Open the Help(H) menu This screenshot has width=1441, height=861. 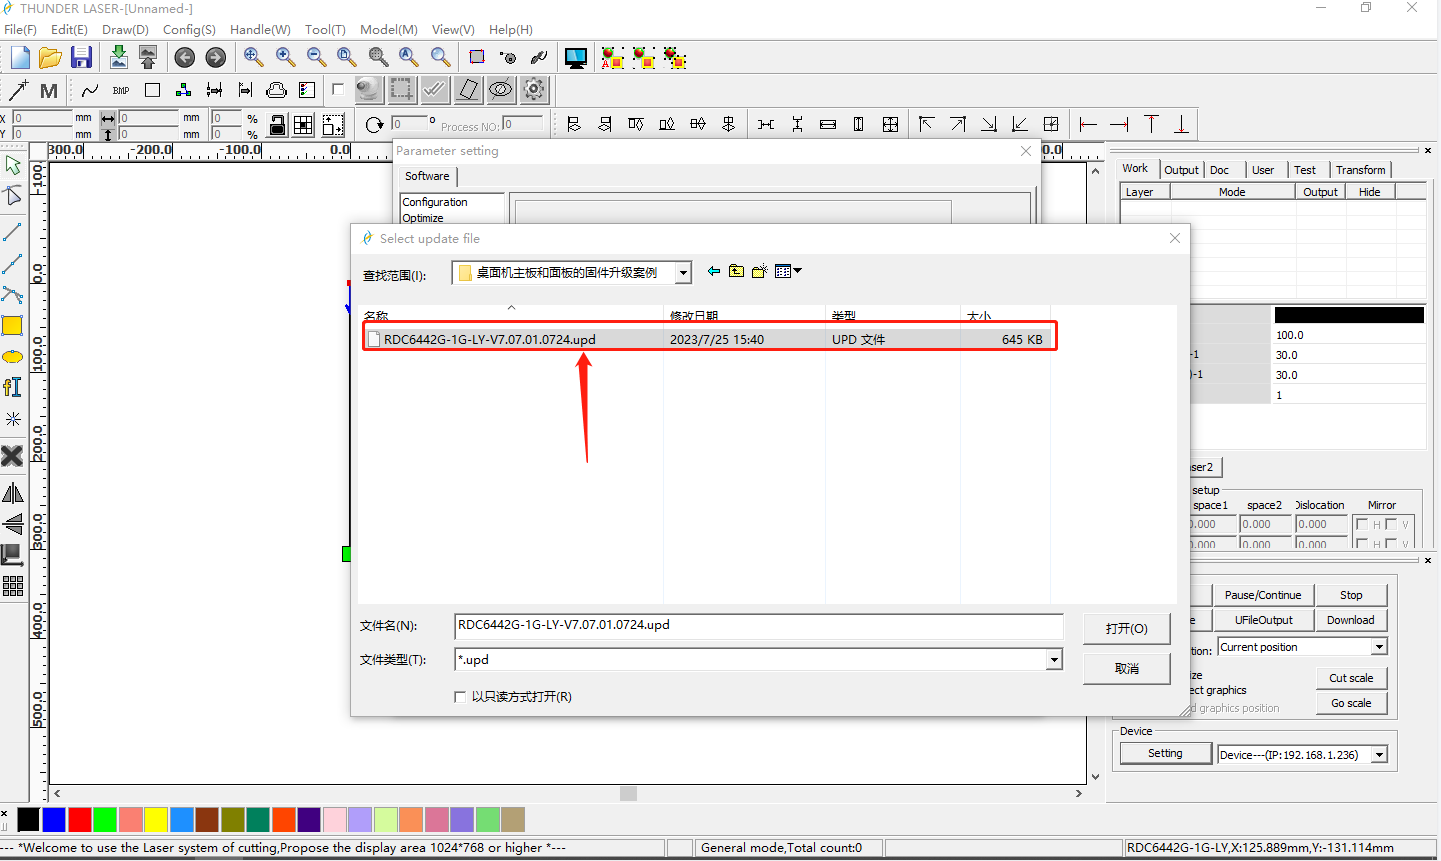click(510, 30)
